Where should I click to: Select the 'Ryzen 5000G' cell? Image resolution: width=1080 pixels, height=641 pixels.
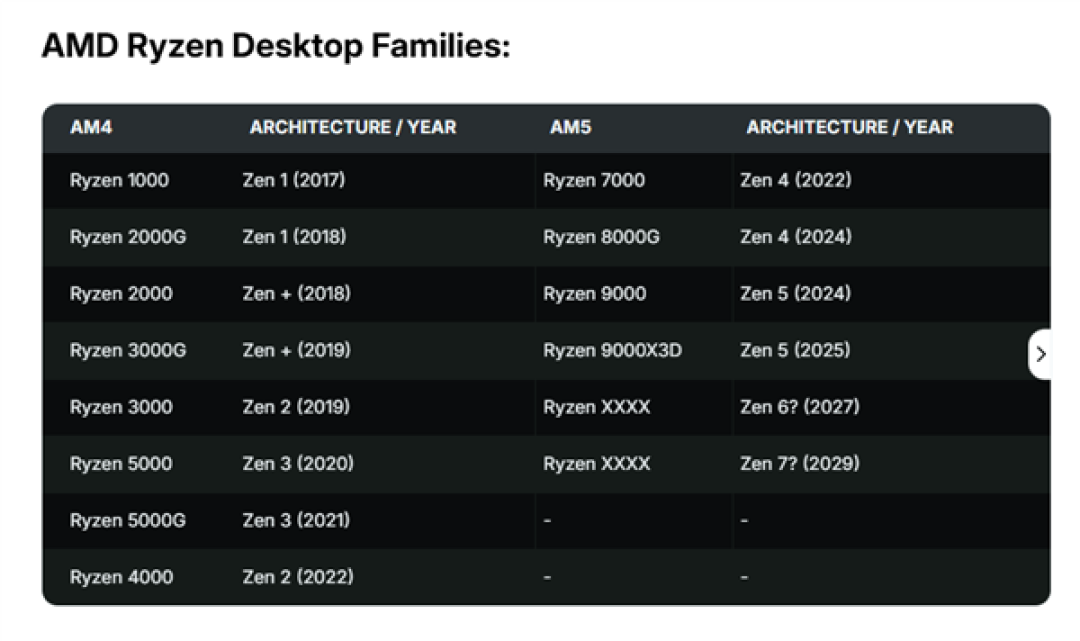coord(127,521)
